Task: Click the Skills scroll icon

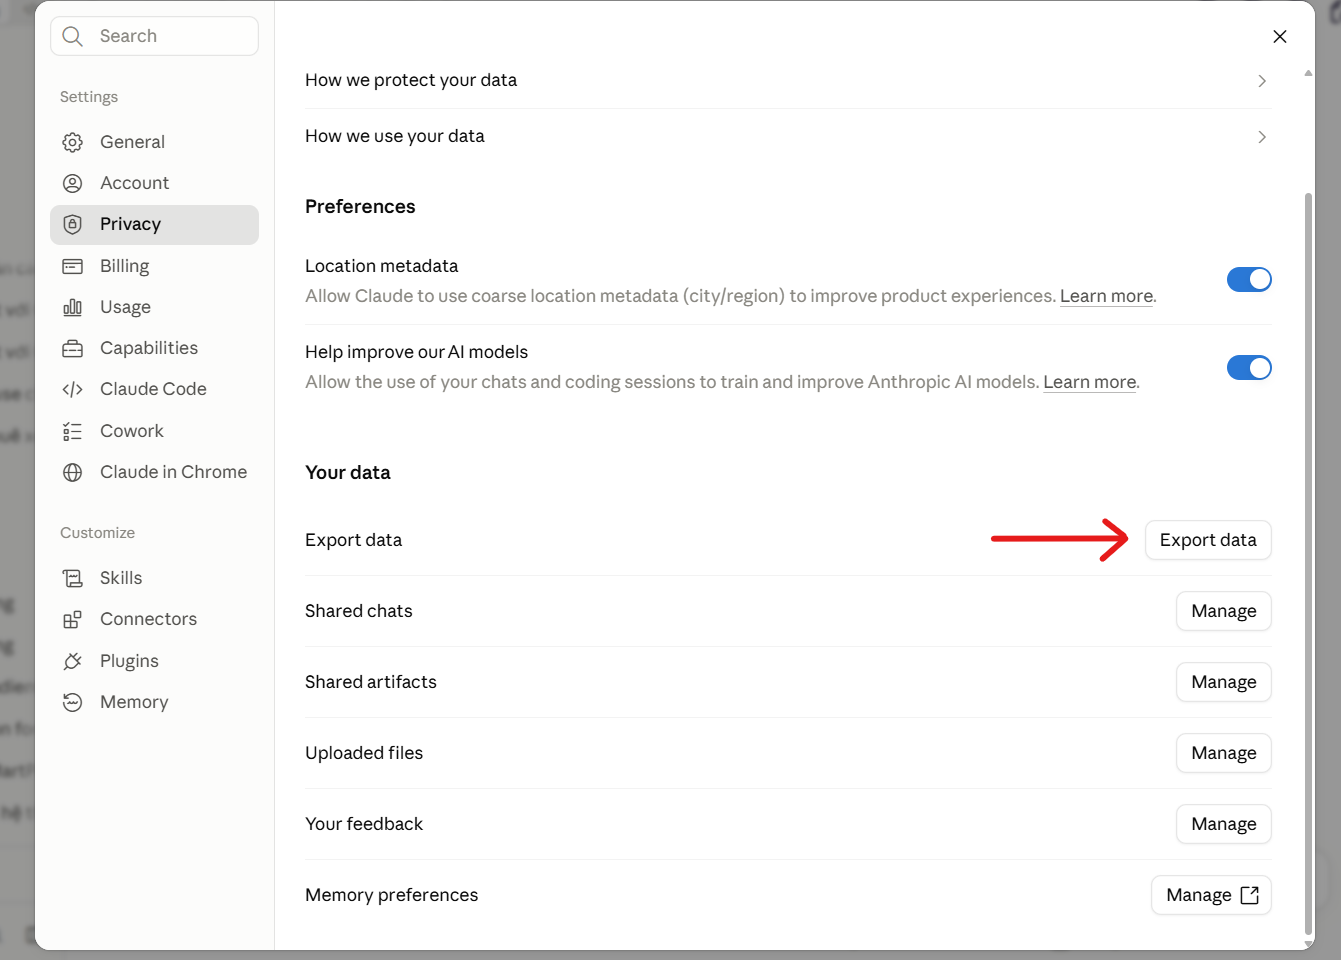Action: click(73, 578)
